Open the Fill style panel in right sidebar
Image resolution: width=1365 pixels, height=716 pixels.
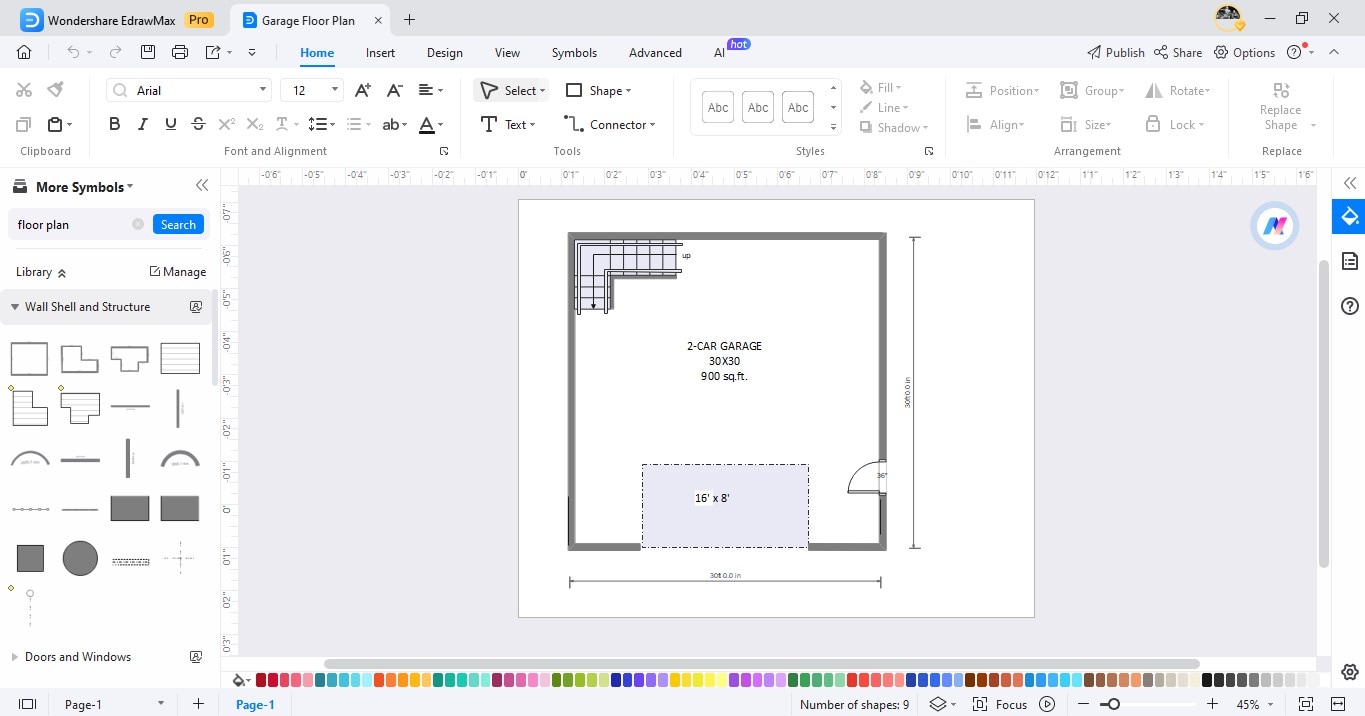tap(1349, 217)
